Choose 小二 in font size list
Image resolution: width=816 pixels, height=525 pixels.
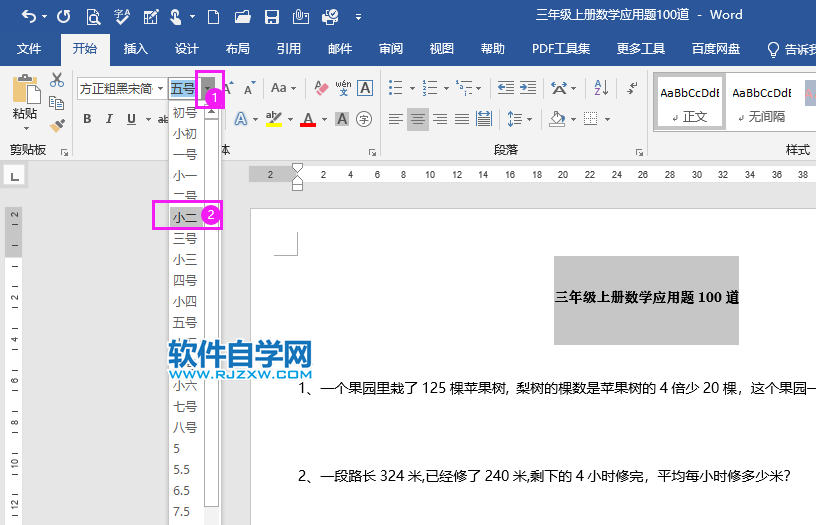click(187, 217)
